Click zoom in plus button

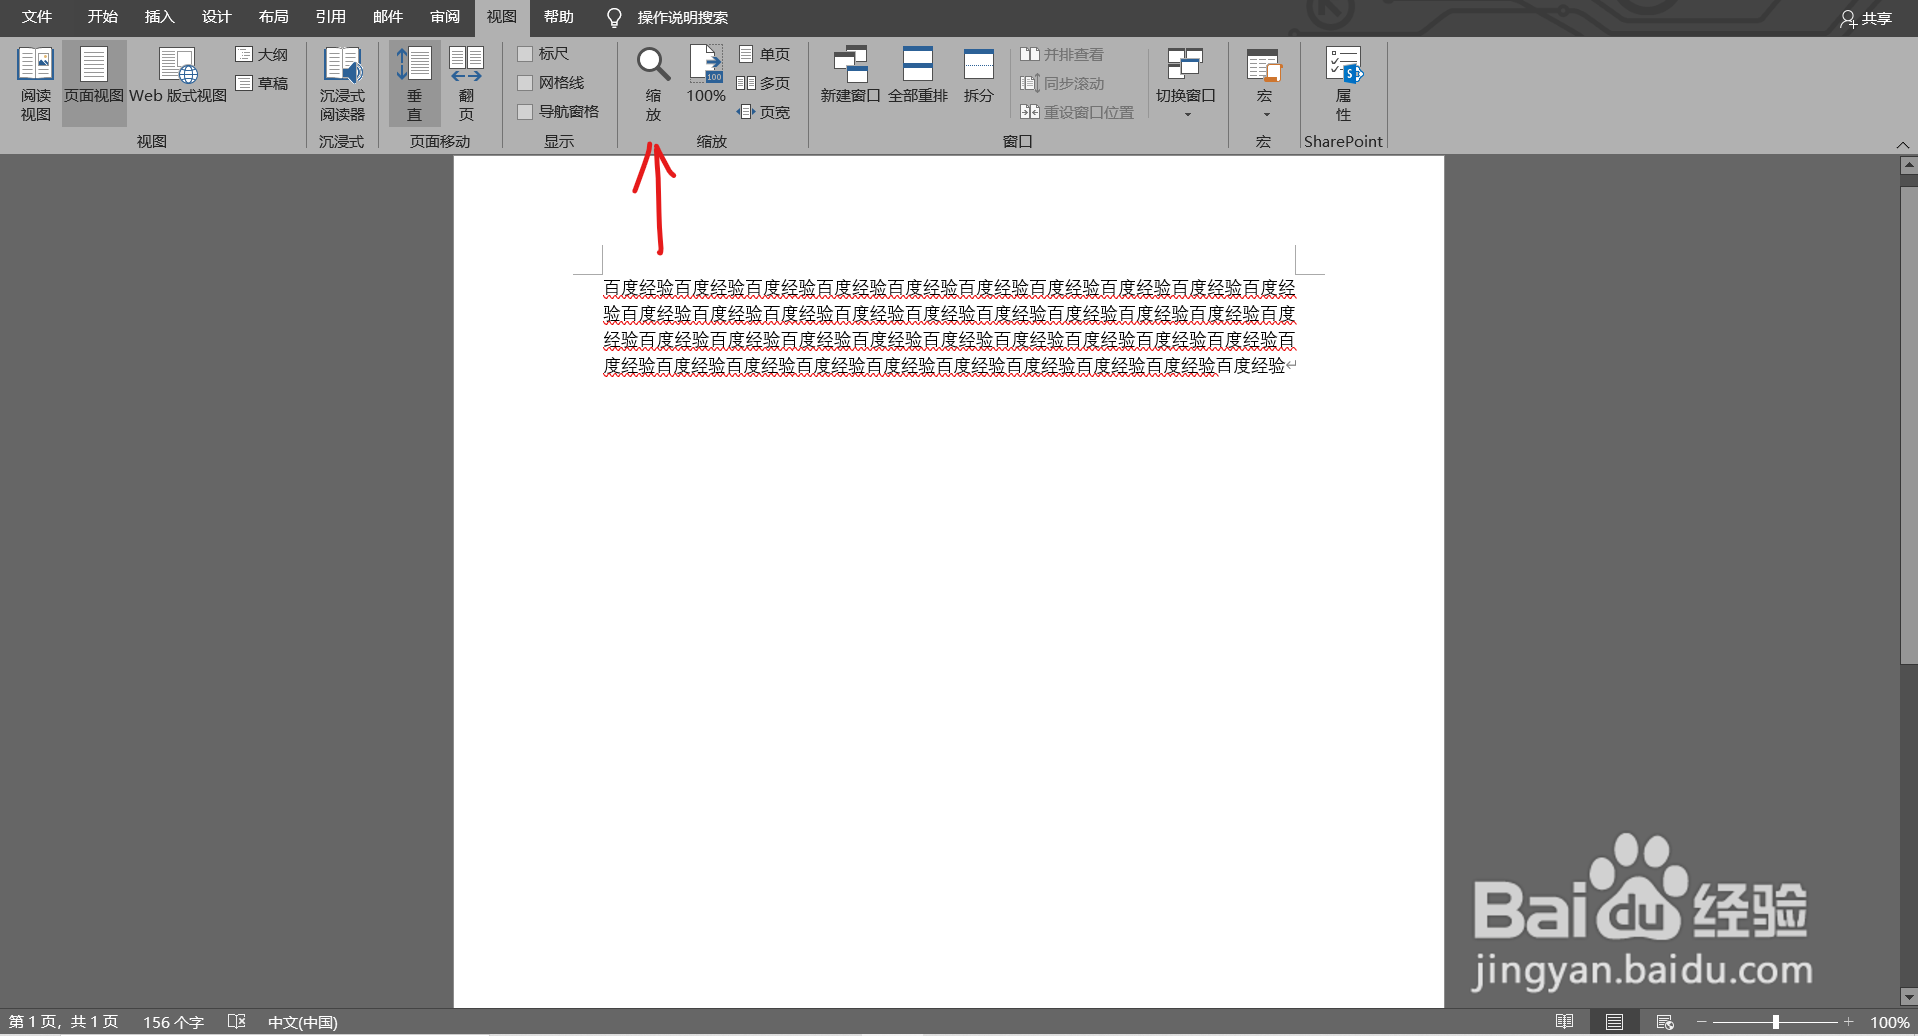coord(1848,1022)
